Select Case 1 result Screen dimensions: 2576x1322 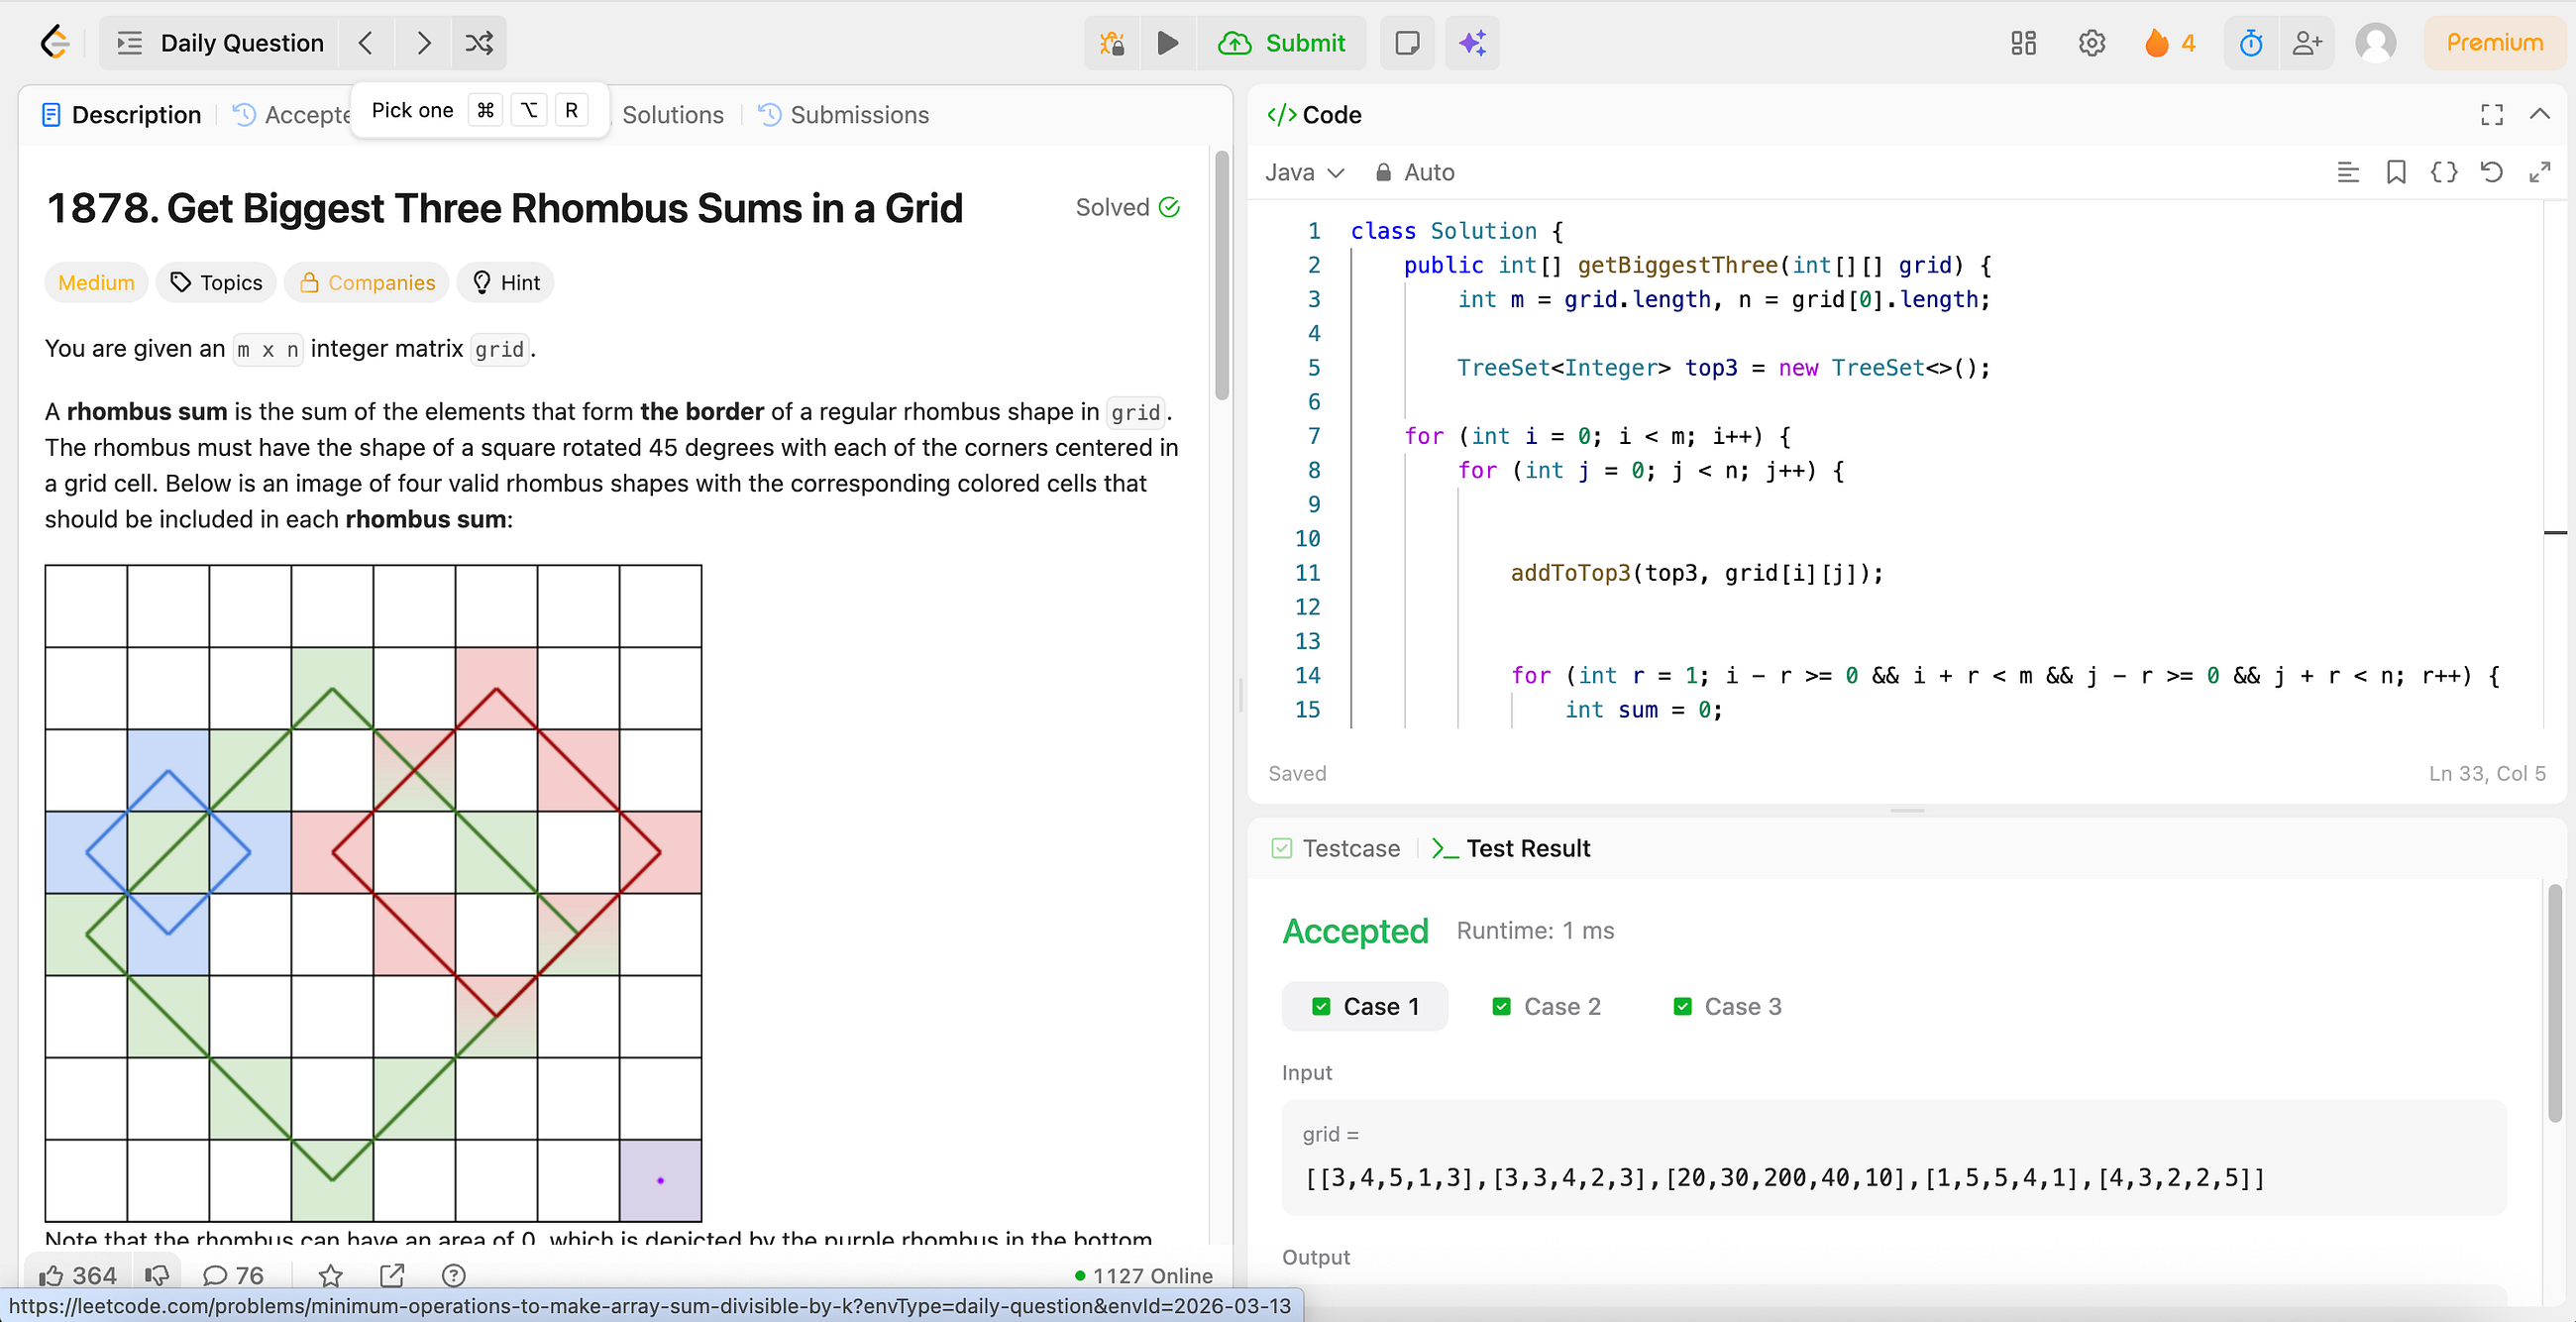pos(1365,1006)
